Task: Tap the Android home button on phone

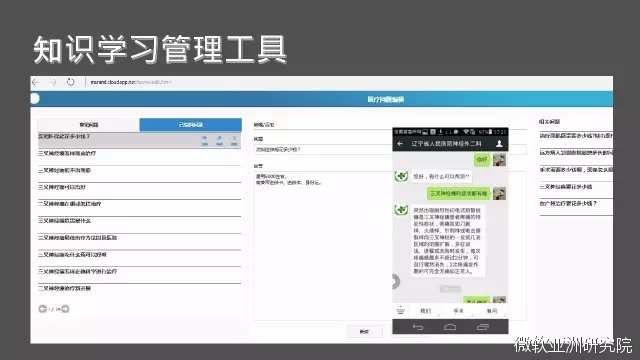Action: click(450, 327)
